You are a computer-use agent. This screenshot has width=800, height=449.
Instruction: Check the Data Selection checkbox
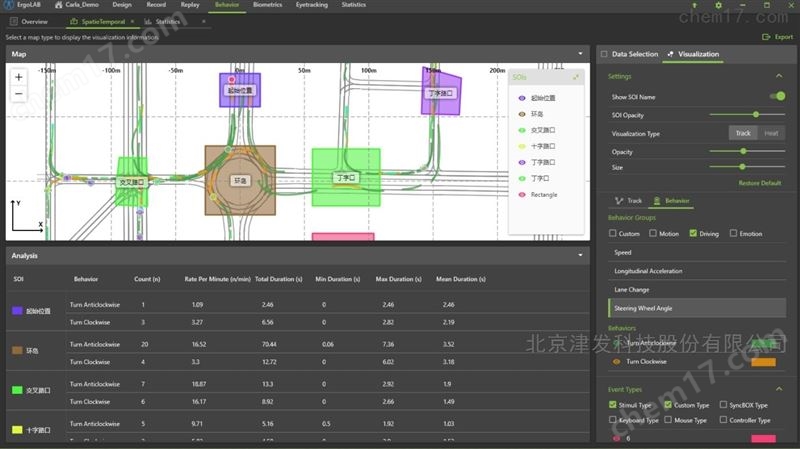coord(604,54)
